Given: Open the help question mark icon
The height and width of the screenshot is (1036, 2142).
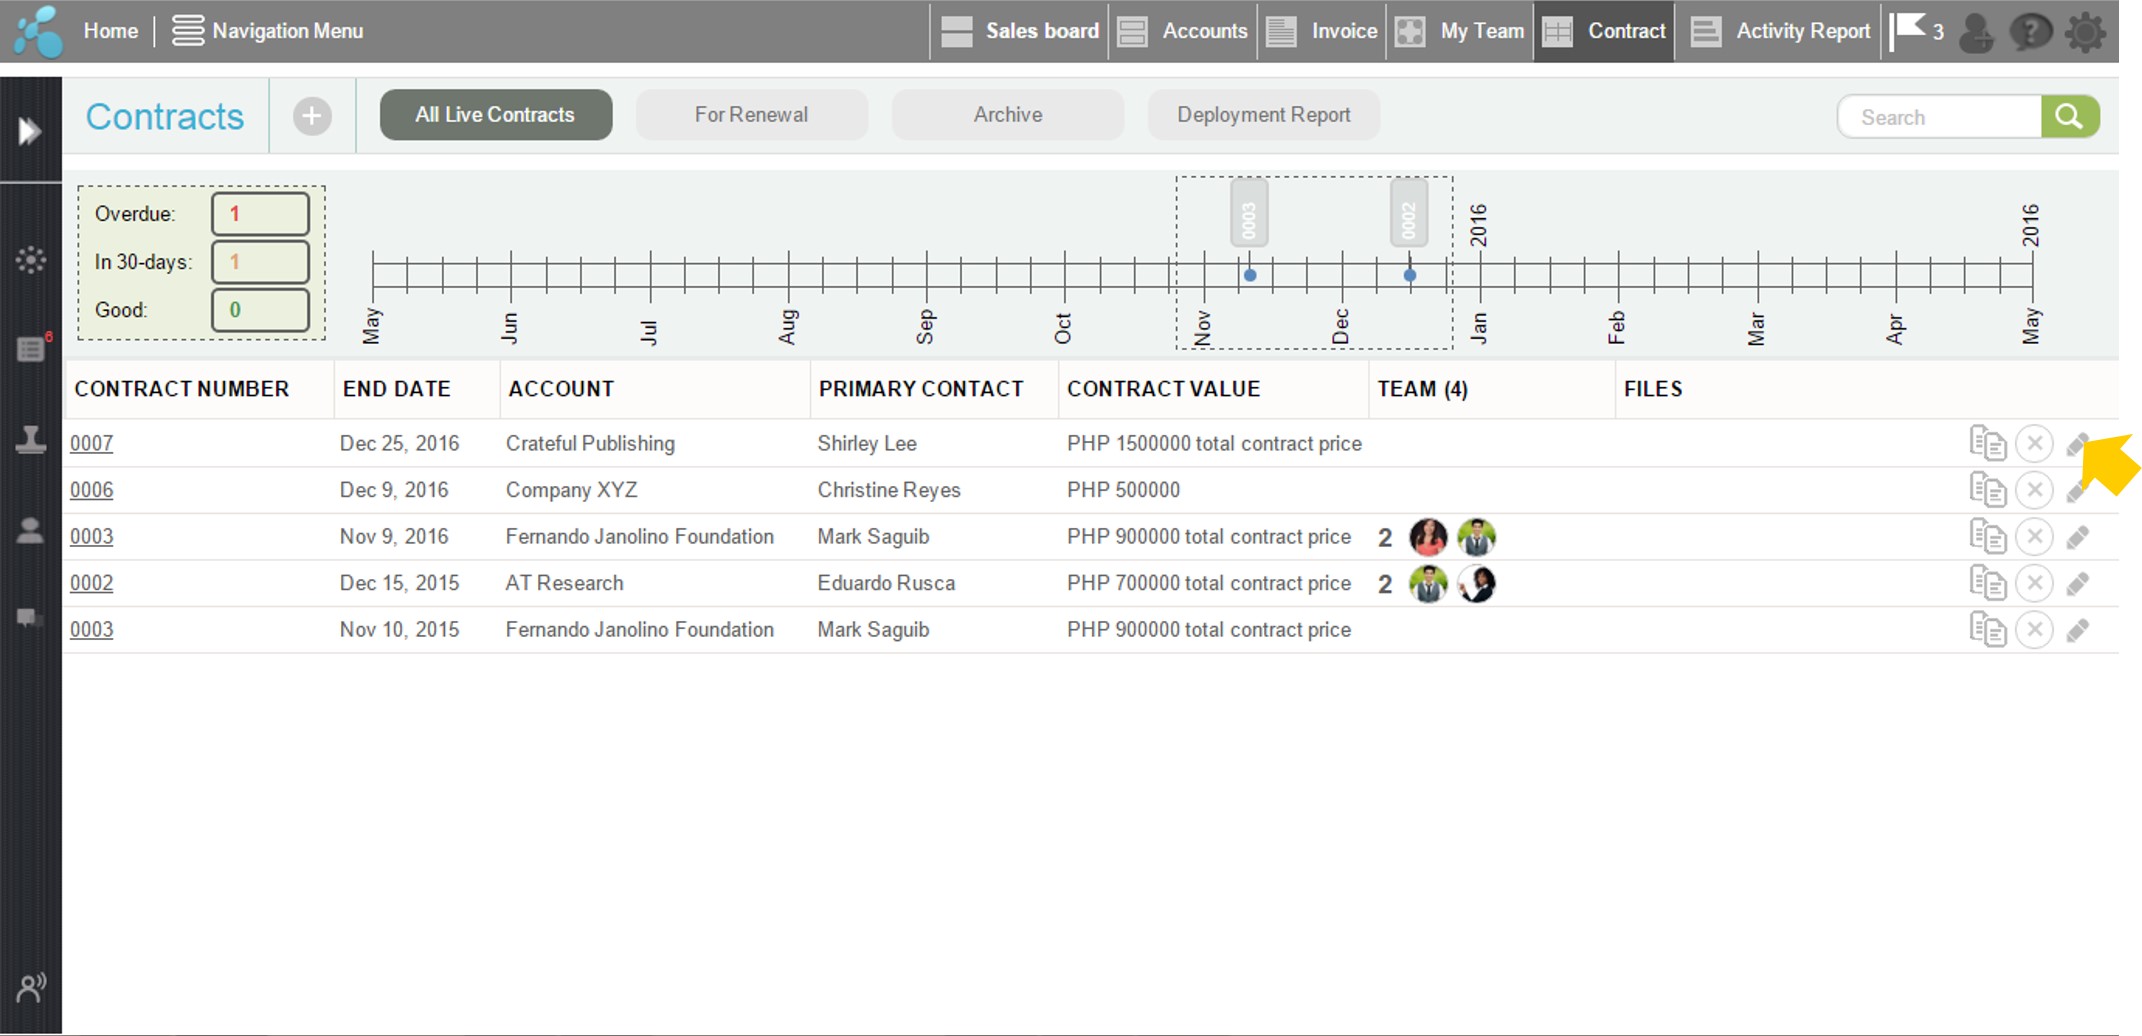Looking at the screenshot, I should point(2031,32).
